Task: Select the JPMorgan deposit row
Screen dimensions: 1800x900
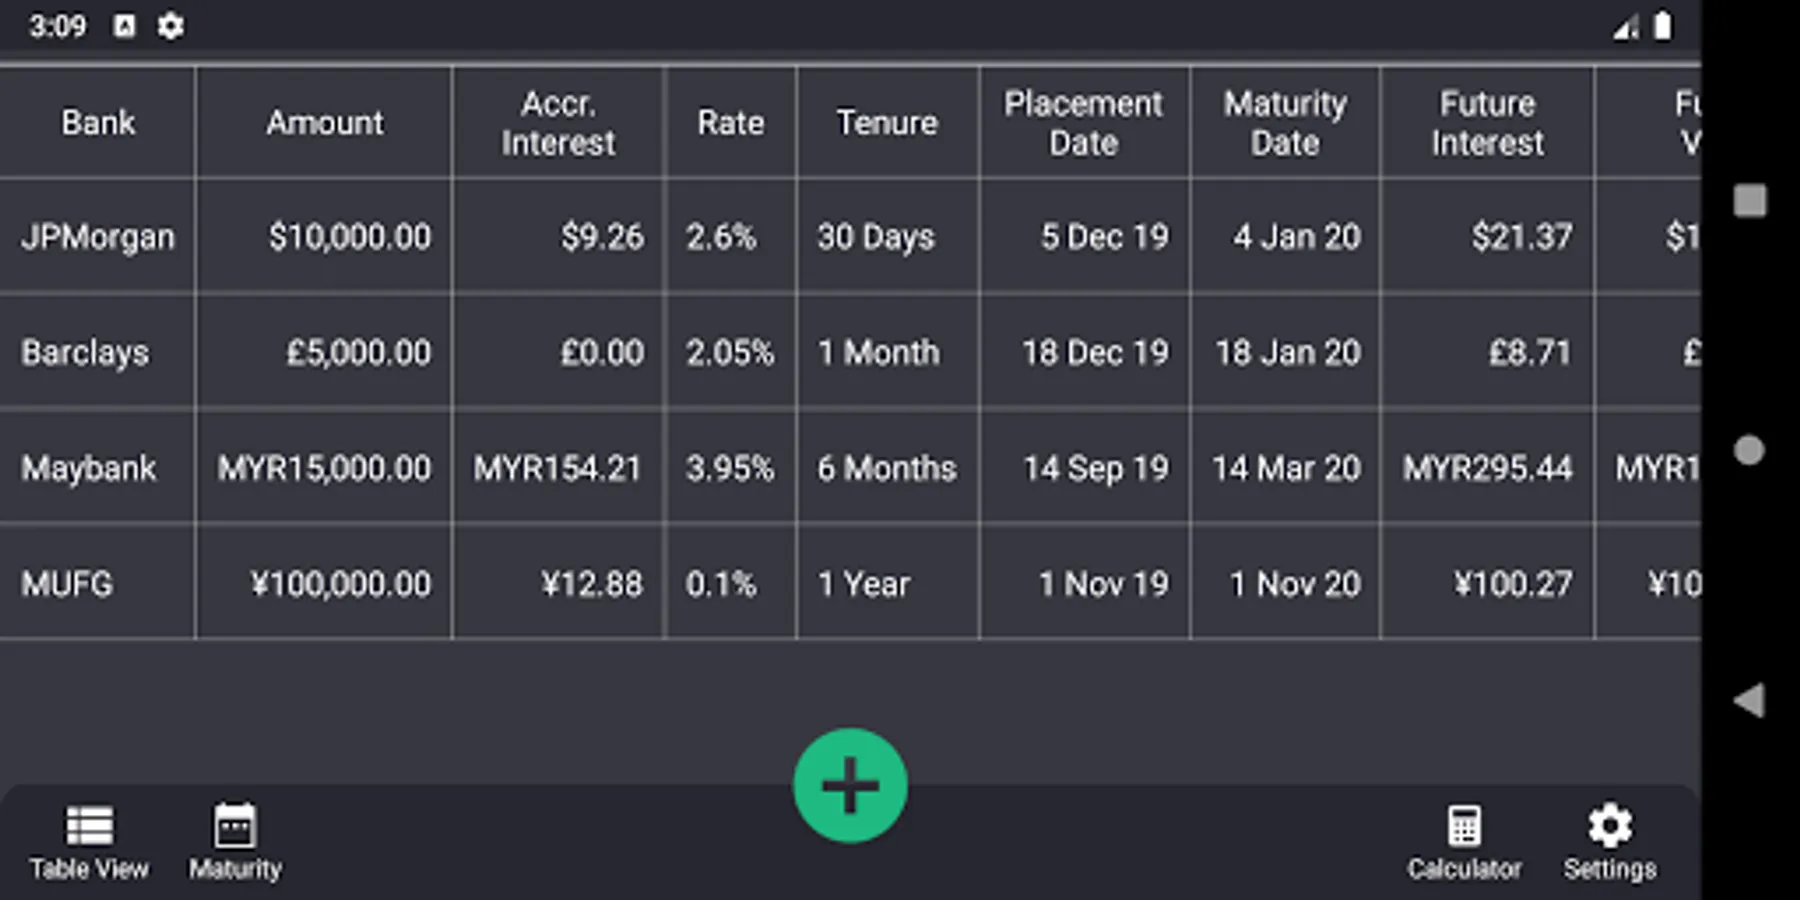Action: tap(98, 237)
